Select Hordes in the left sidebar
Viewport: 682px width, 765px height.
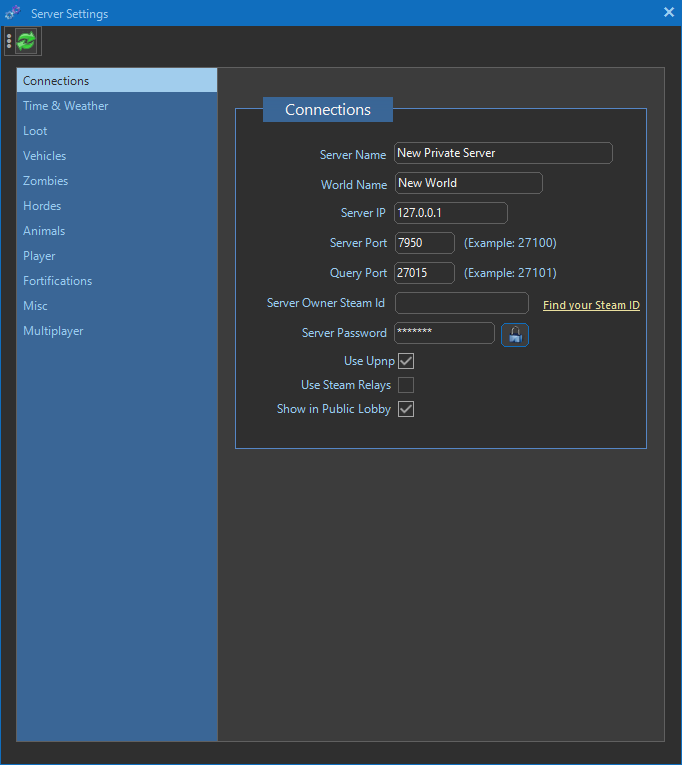[x=42, y=206]
